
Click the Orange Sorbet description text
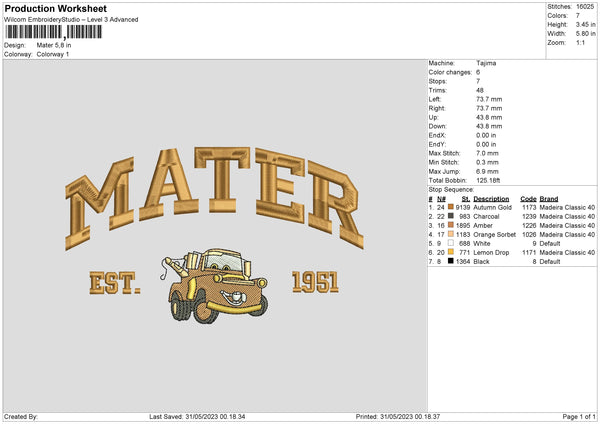pos(494,234)
